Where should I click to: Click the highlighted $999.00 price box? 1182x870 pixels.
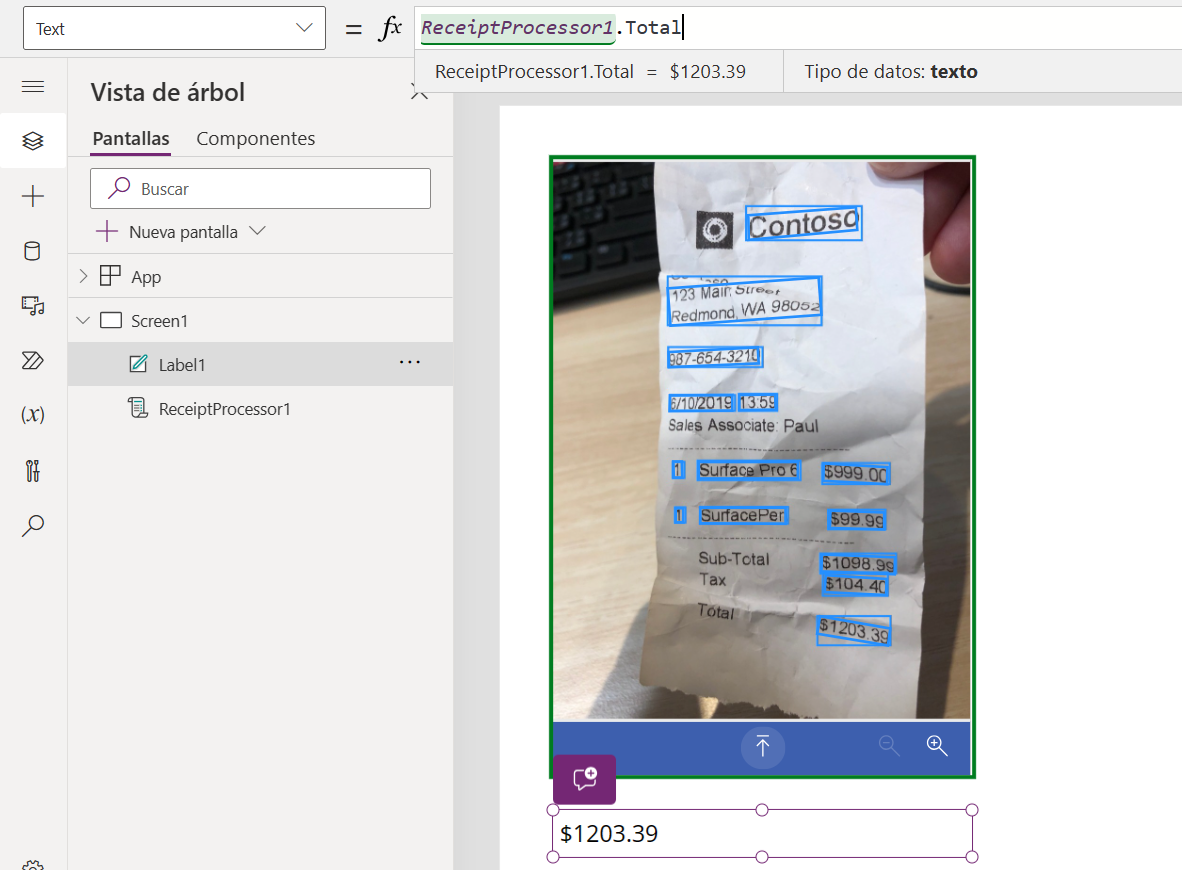tap(856, 473)
